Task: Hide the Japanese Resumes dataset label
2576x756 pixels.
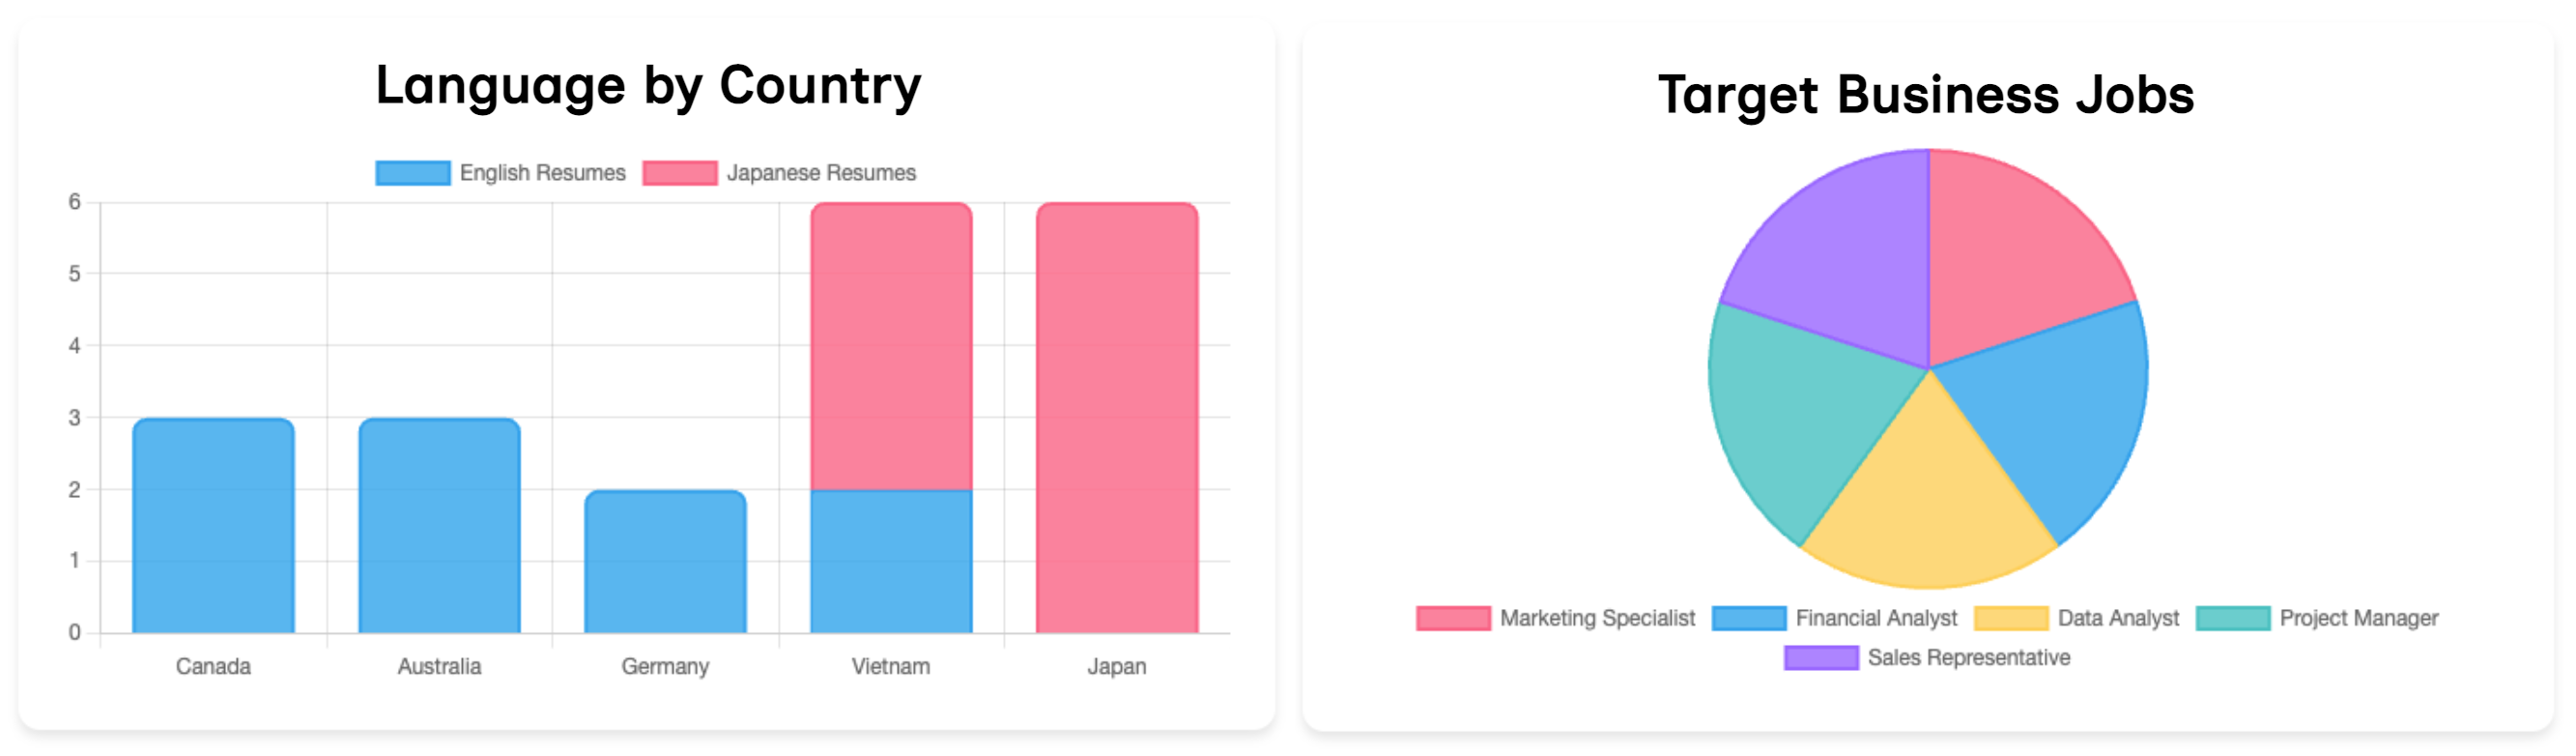Action: [x=820, y=173]
